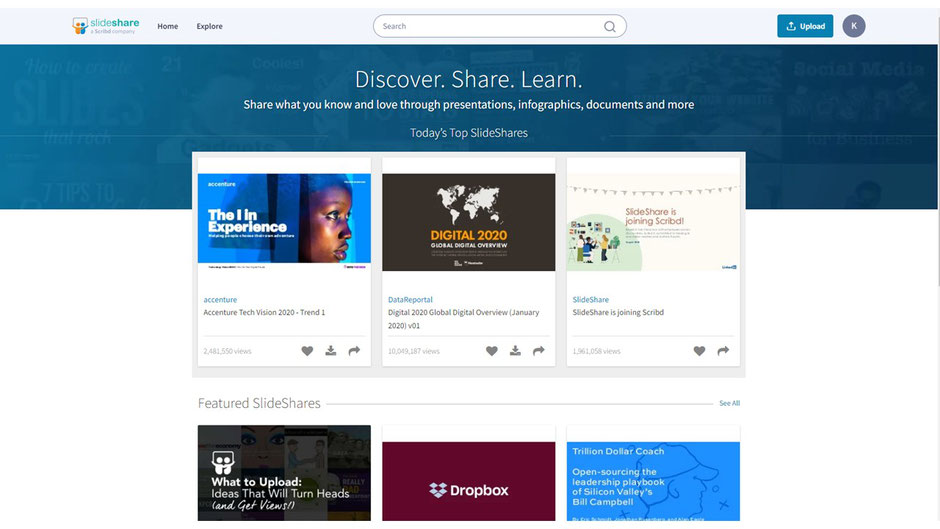Follow the See All featured link

pyautogui.click(x=730, y=403)
